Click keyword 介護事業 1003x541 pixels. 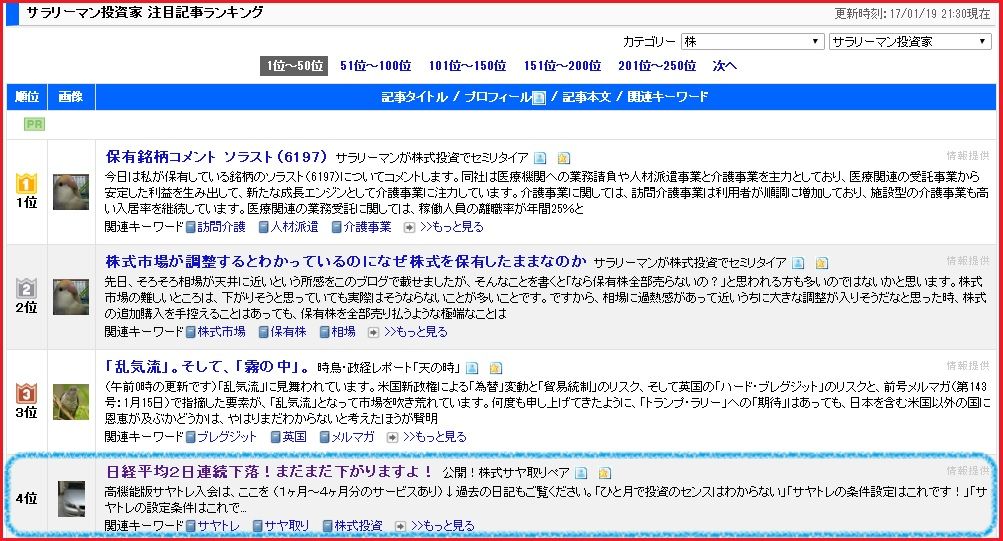pyautogui.click(x=367, y=226)
